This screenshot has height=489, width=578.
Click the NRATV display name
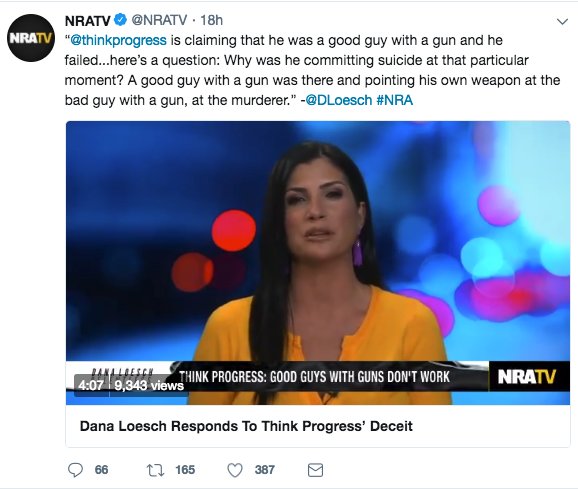click(87, 21)
